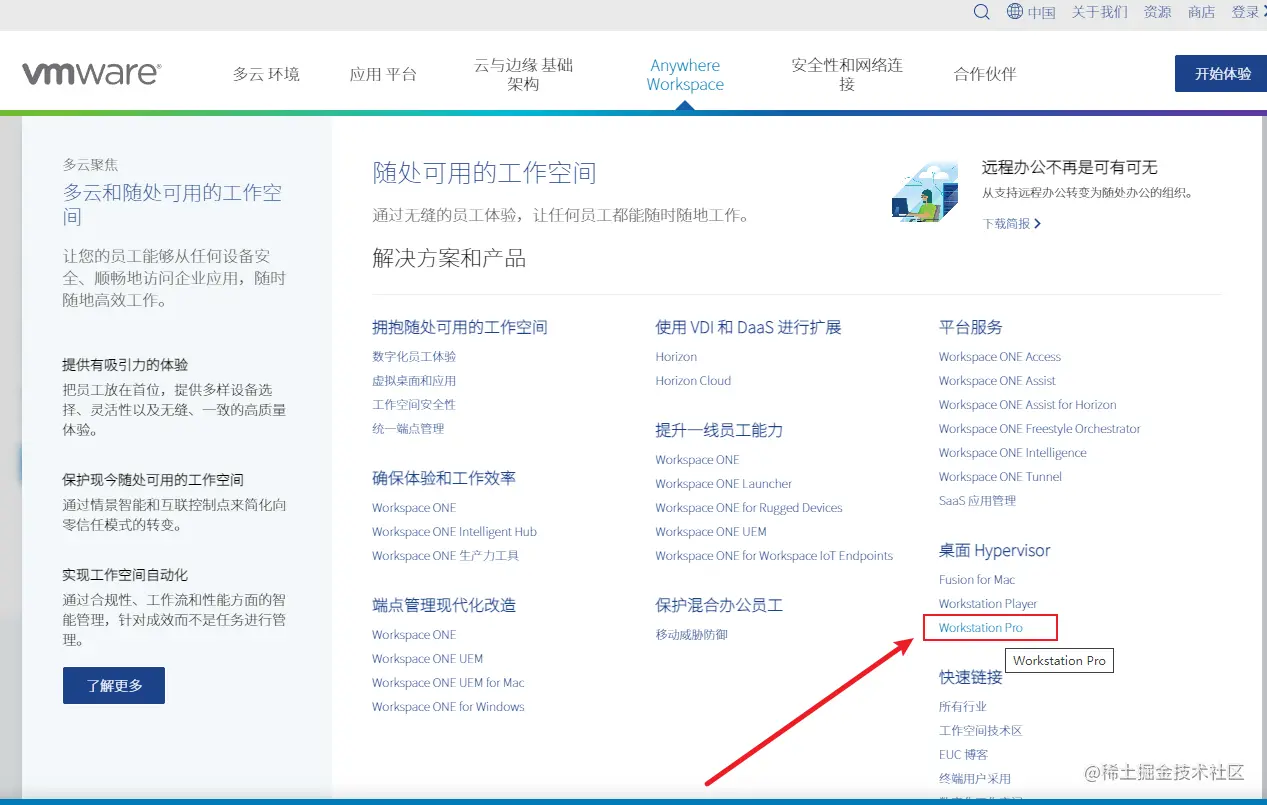1267x805 pixels.
Task: Open EUC 博客 quick link
Action: click(x=964, y=755)
